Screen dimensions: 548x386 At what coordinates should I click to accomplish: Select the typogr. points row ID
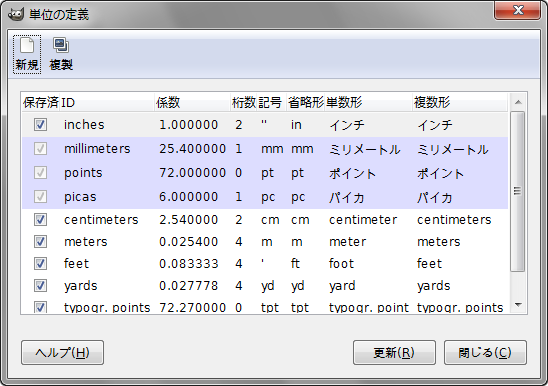[107, 307]
